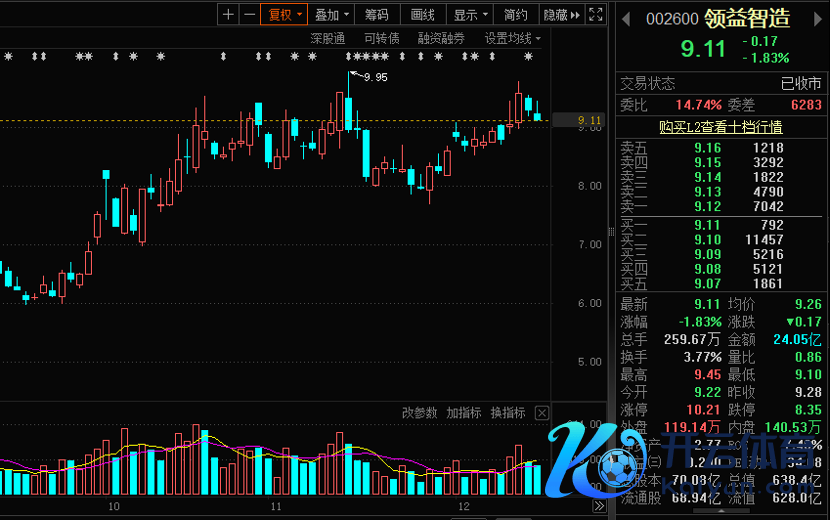
Task: Expand the 叠加 overlay dropdown
Action: pos(331,14)
